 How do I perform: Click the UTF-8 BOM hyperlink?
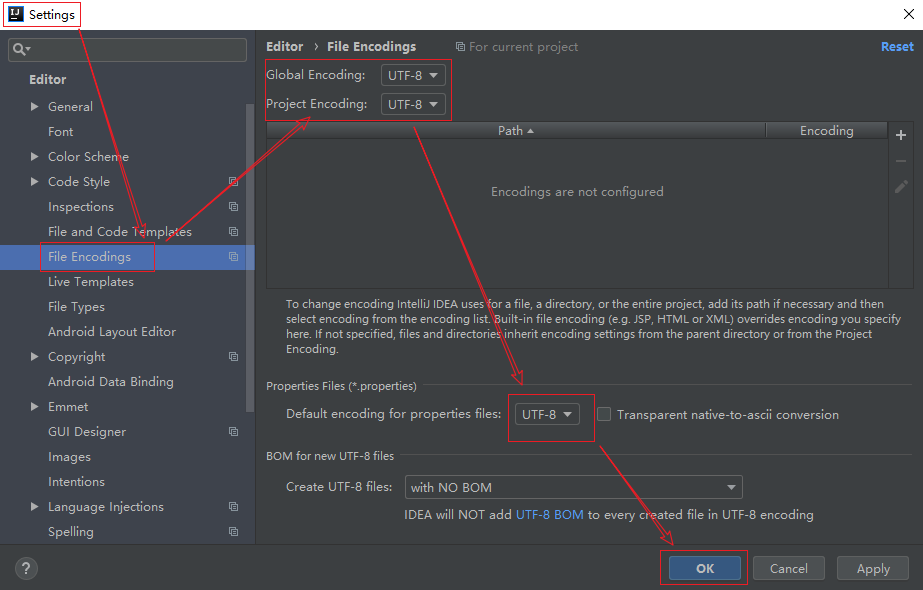(x=549, y=515)
